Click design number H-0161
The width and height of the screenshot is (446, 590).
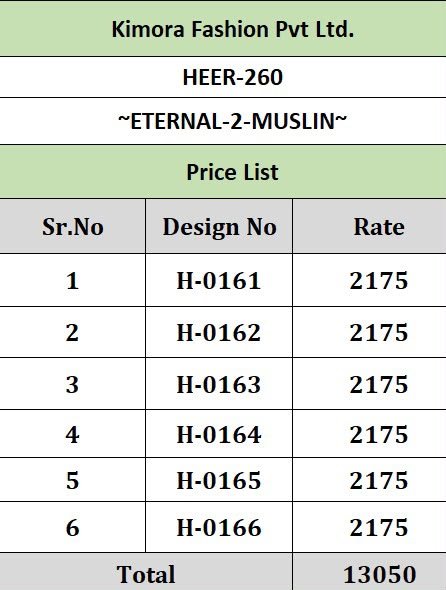(x=219, y=280)
